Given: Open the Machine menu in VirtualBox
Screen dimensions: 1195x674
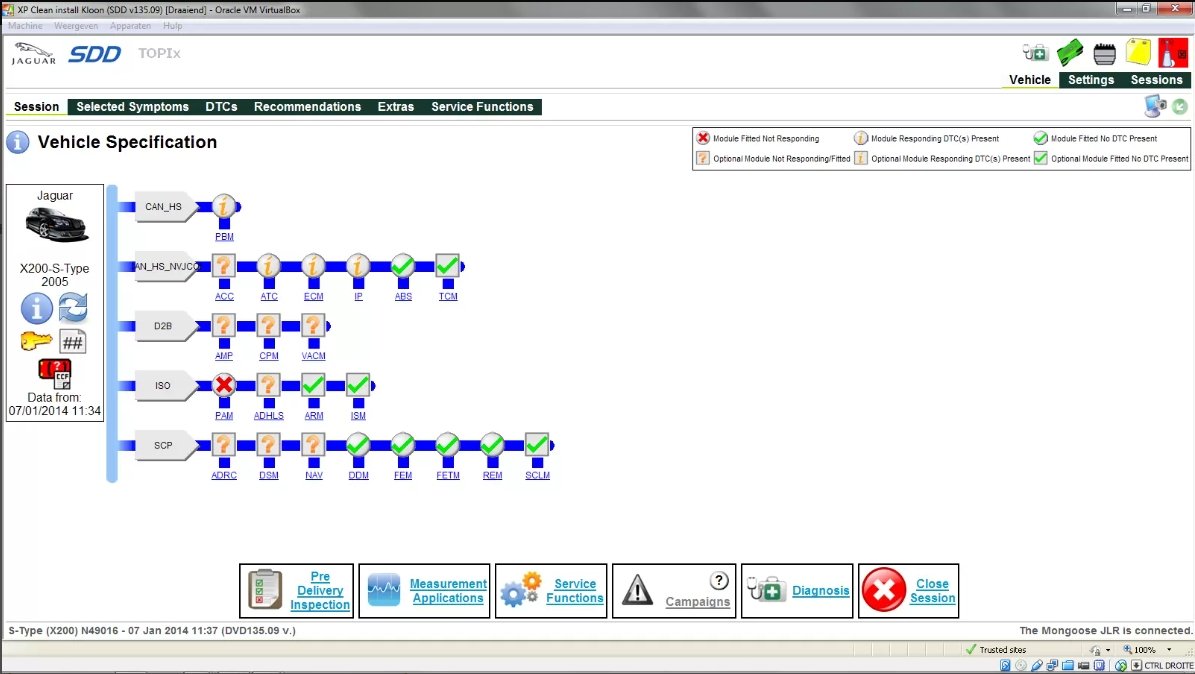Looking at the screenshot, I should coord(25,26).
